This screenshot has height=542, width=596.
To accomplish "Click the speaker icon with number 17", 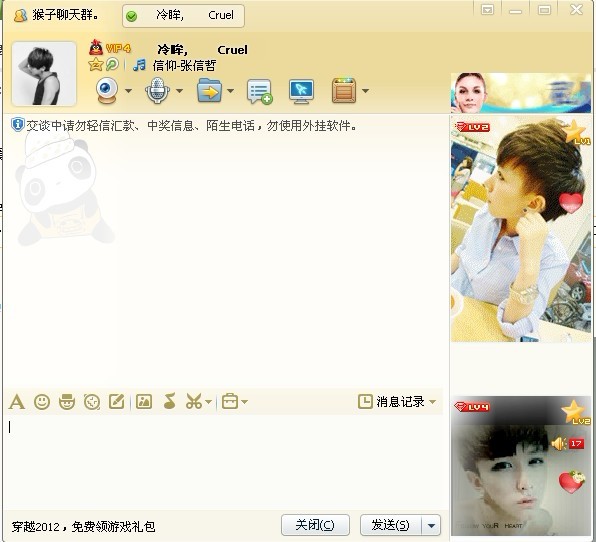I will pos(567,444).
